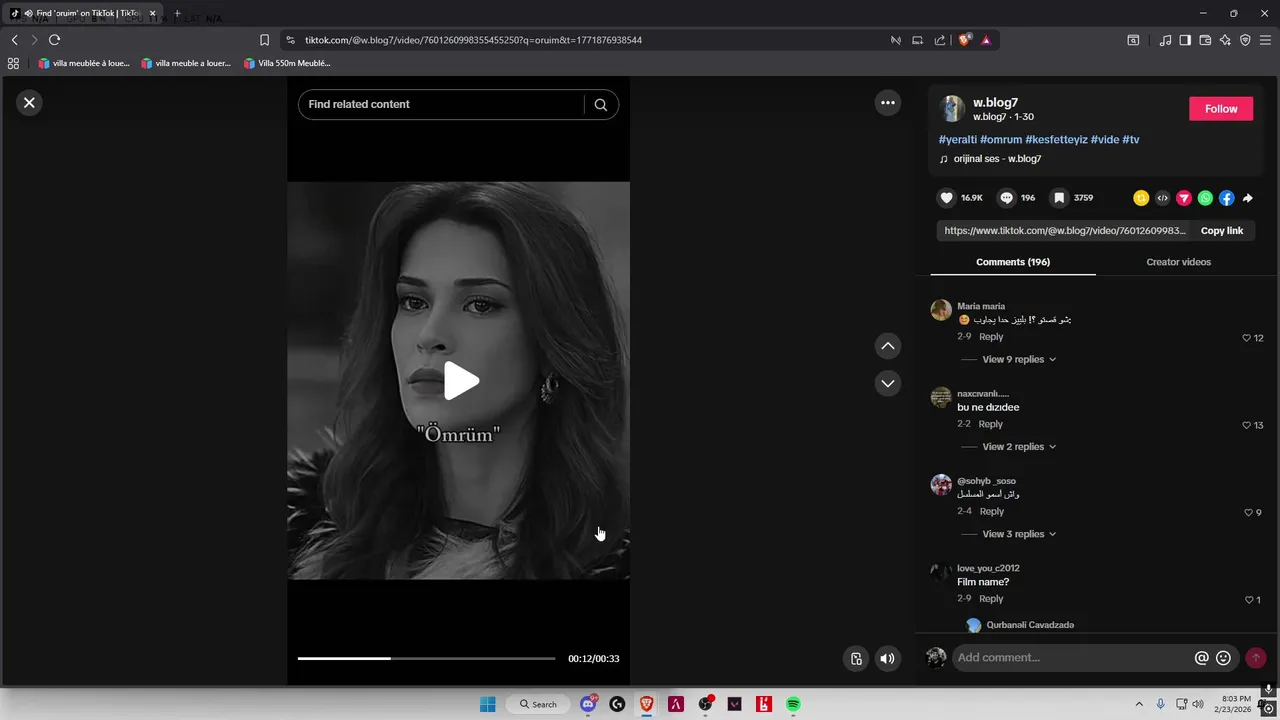1280x720 pixels.
Task: Go to the next video with down arrow
Action: pos(887,383)
